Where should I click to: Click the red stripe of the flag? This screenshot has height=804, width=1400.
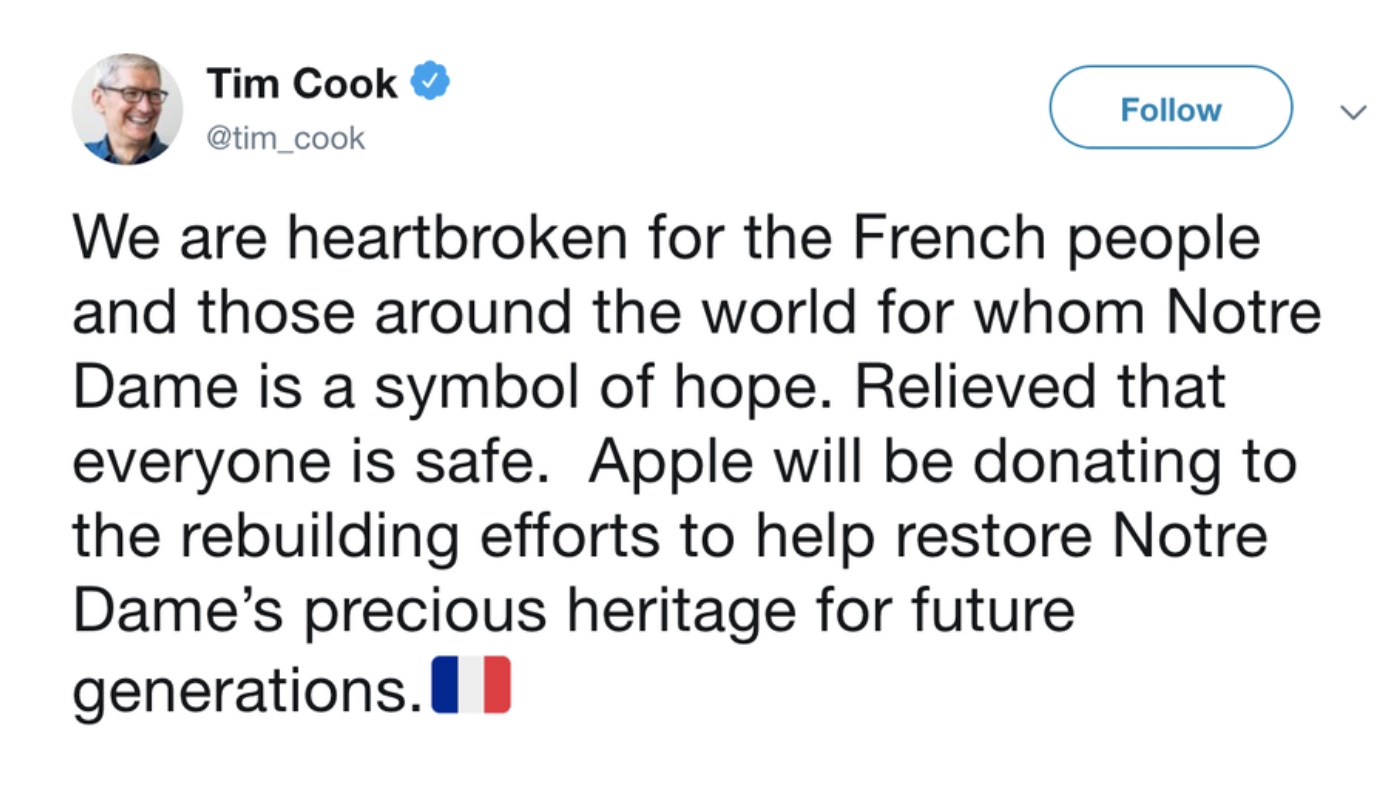pos(497,685)
